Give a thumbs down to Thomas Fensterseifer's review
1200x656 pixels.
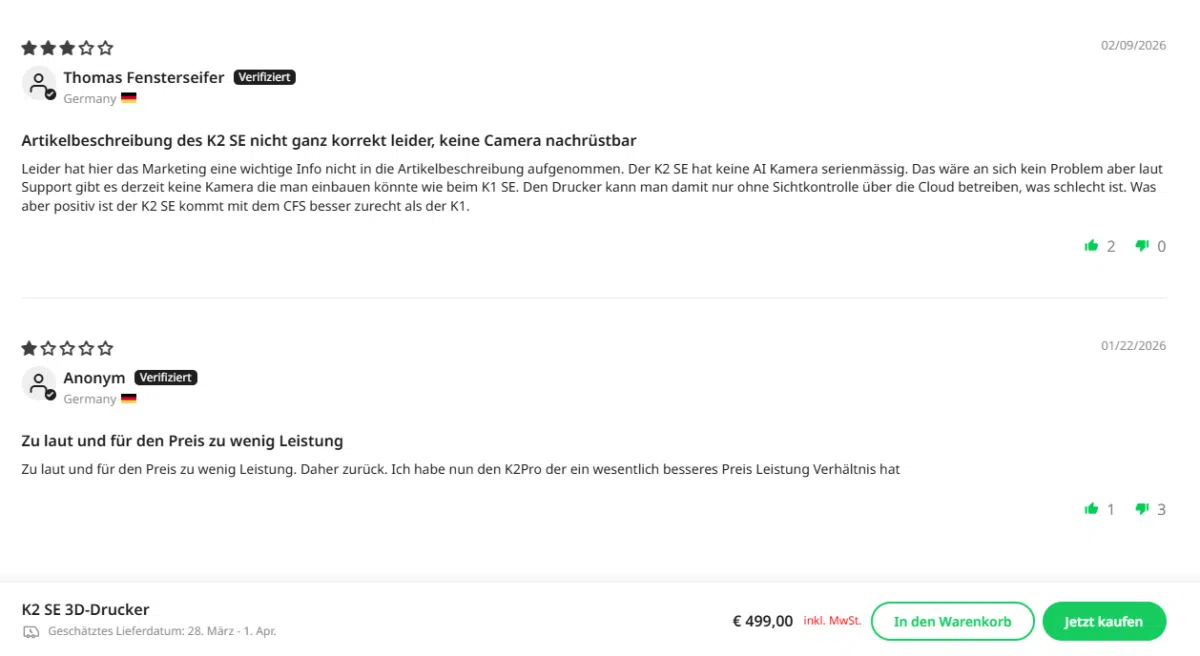(1141, 245)
